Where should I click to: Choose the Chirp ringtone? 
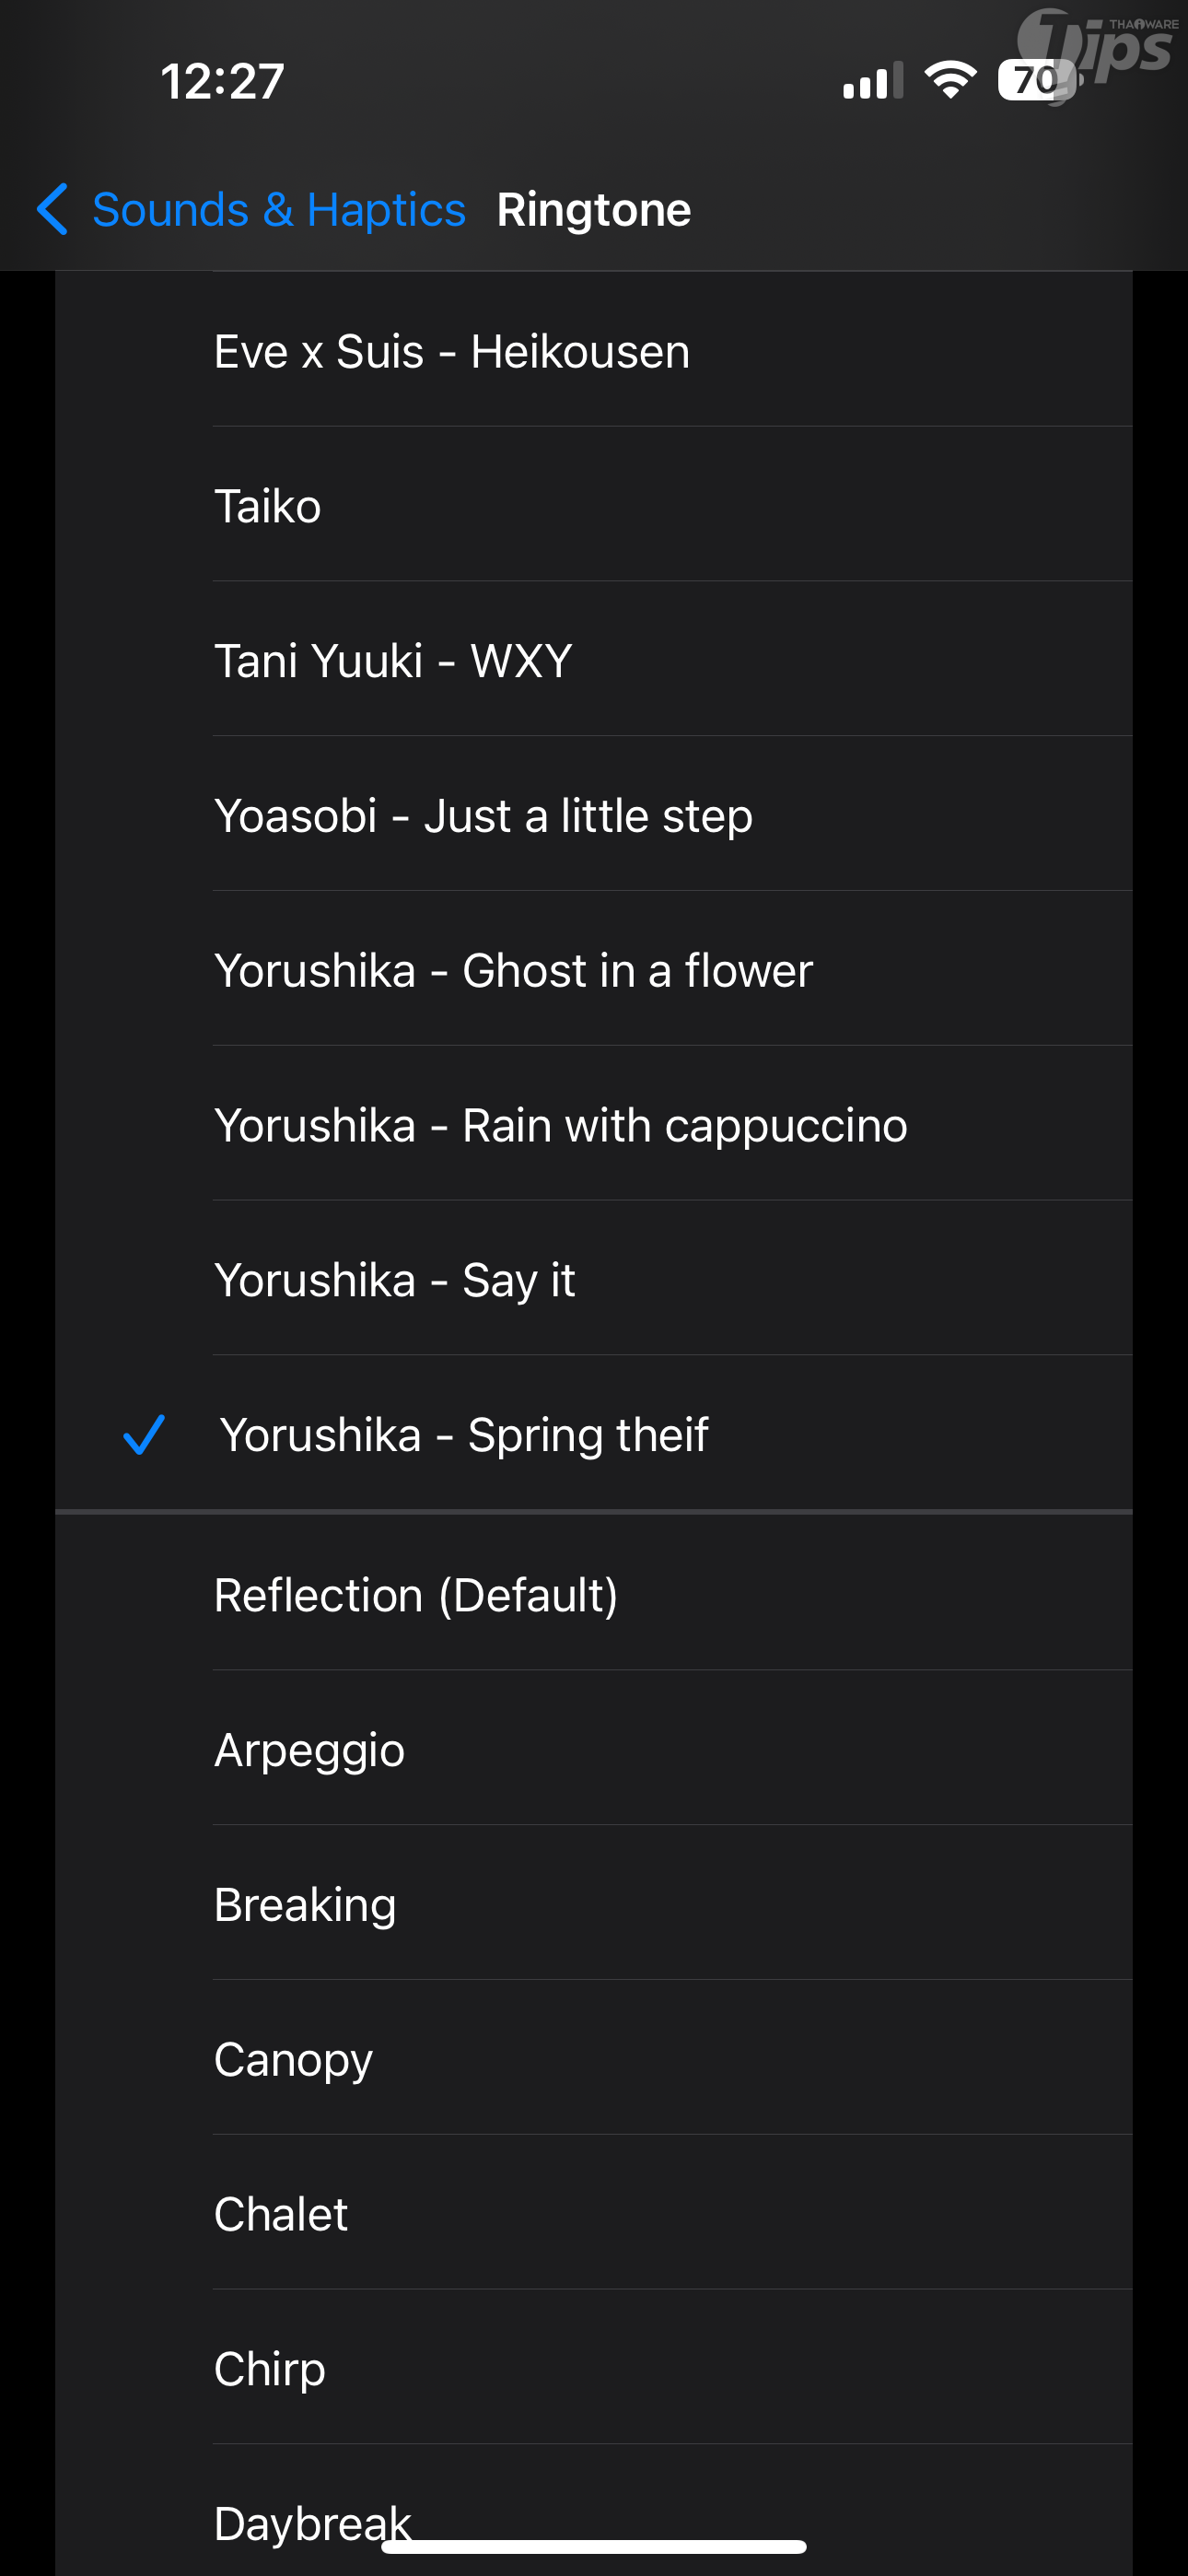(270, 2368)
